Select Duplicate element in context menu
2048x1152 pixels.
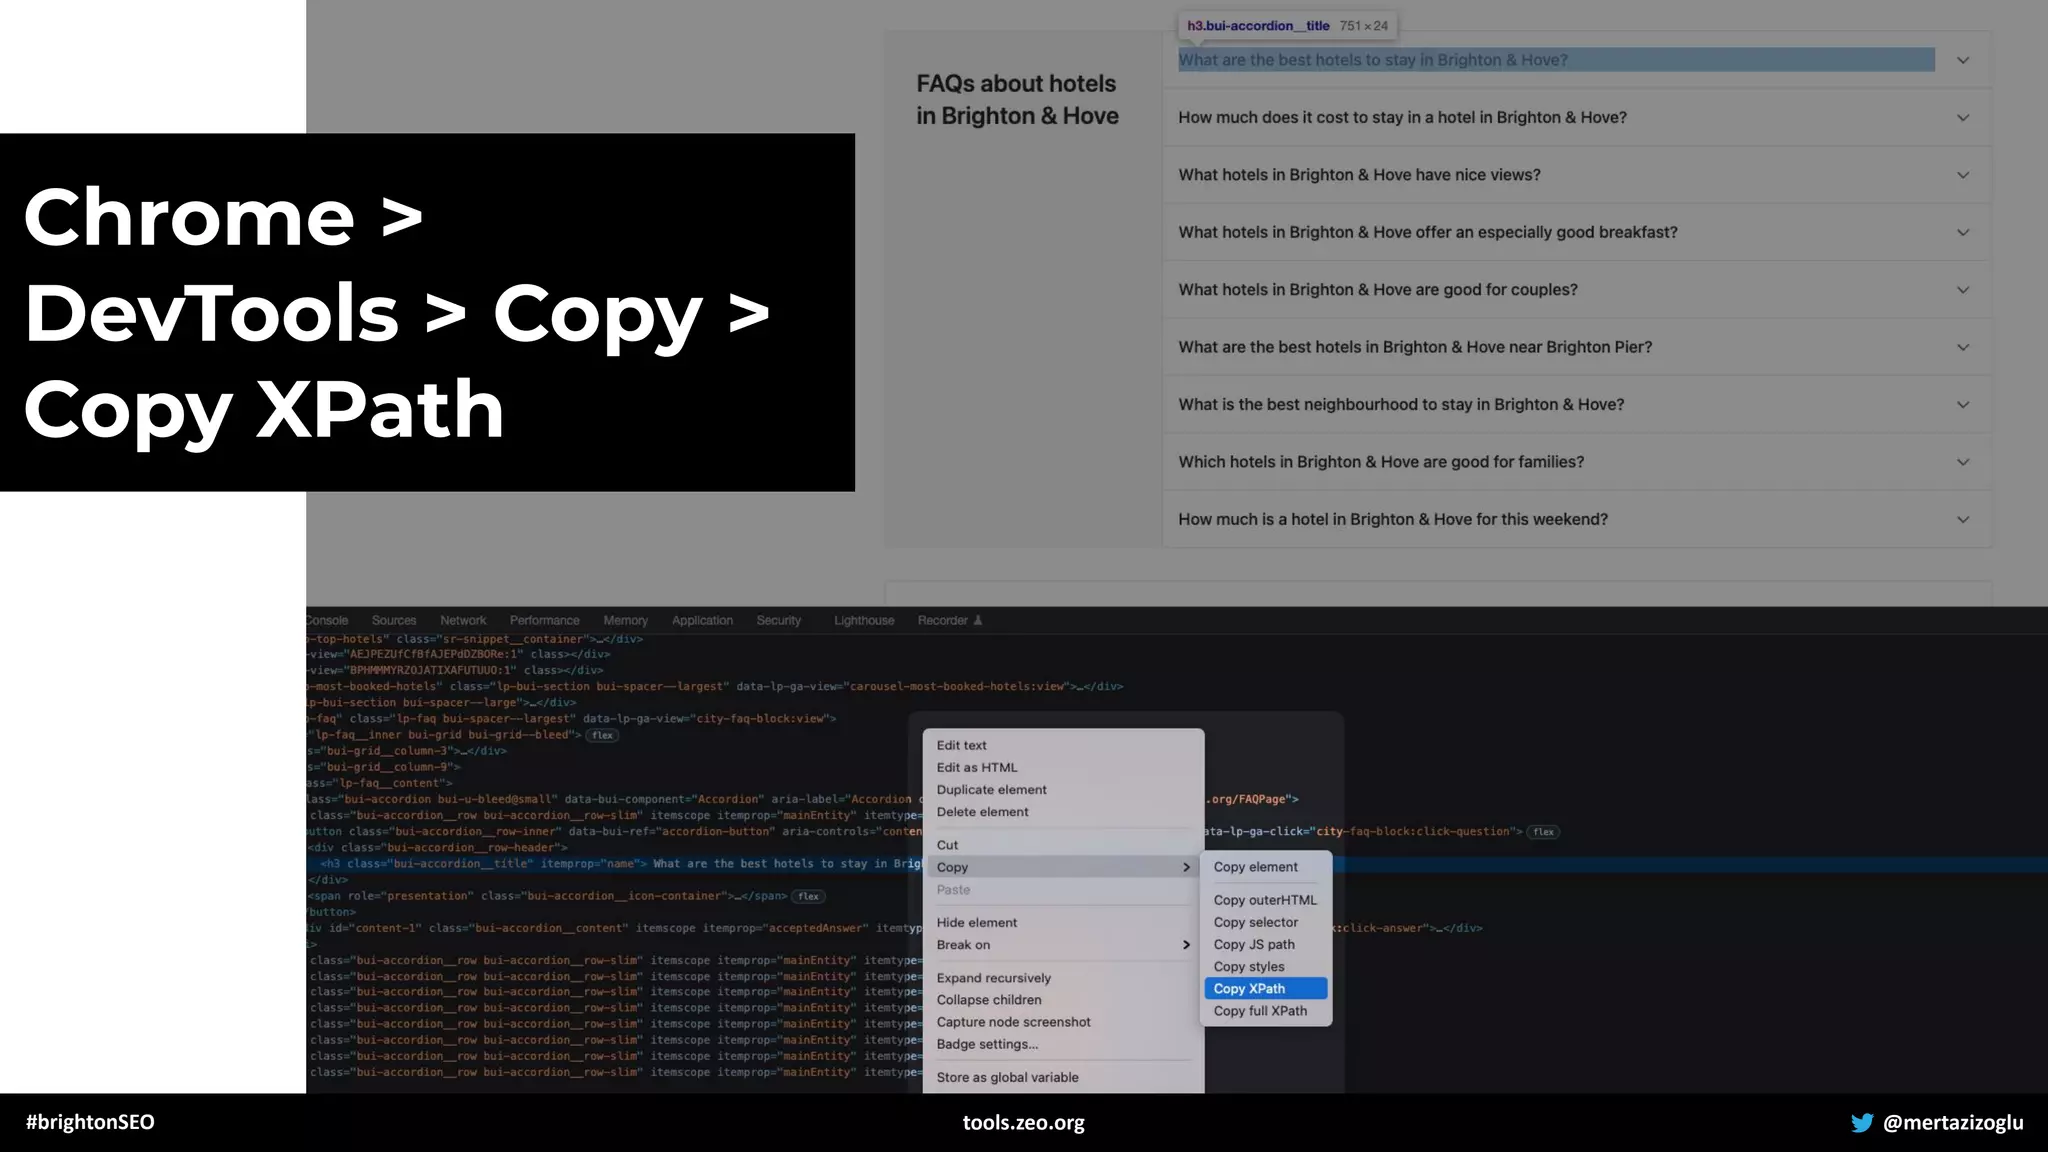[1063, 789]
